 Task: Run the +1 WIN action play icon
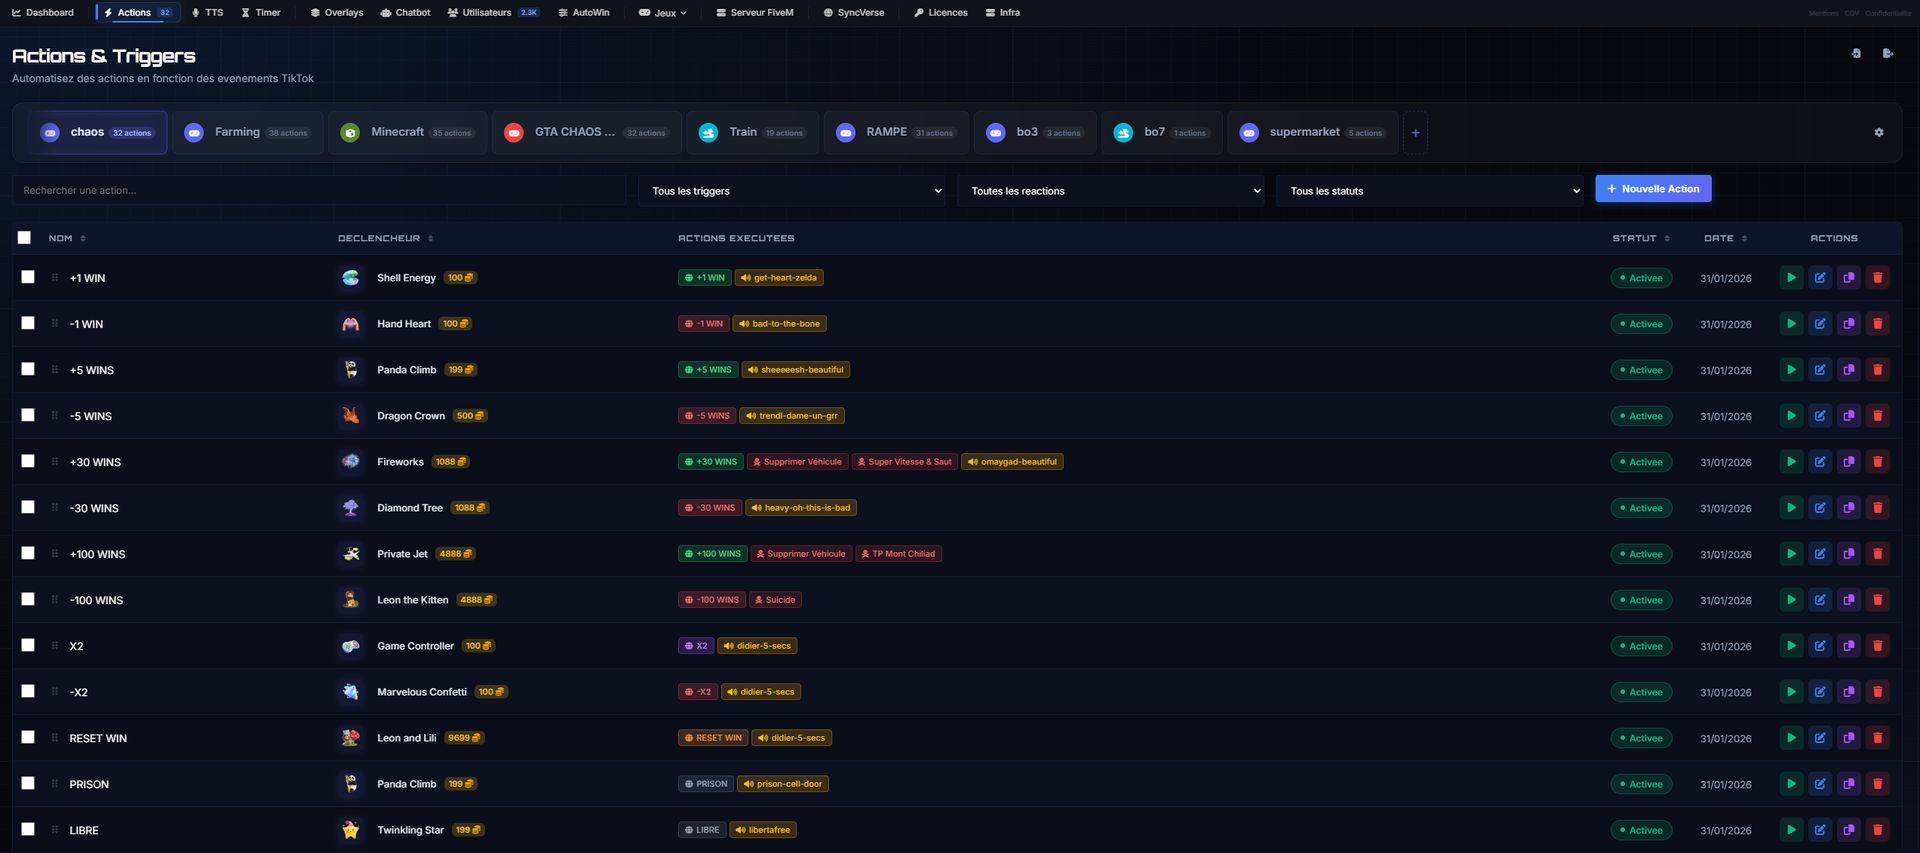pos(1791,278)
